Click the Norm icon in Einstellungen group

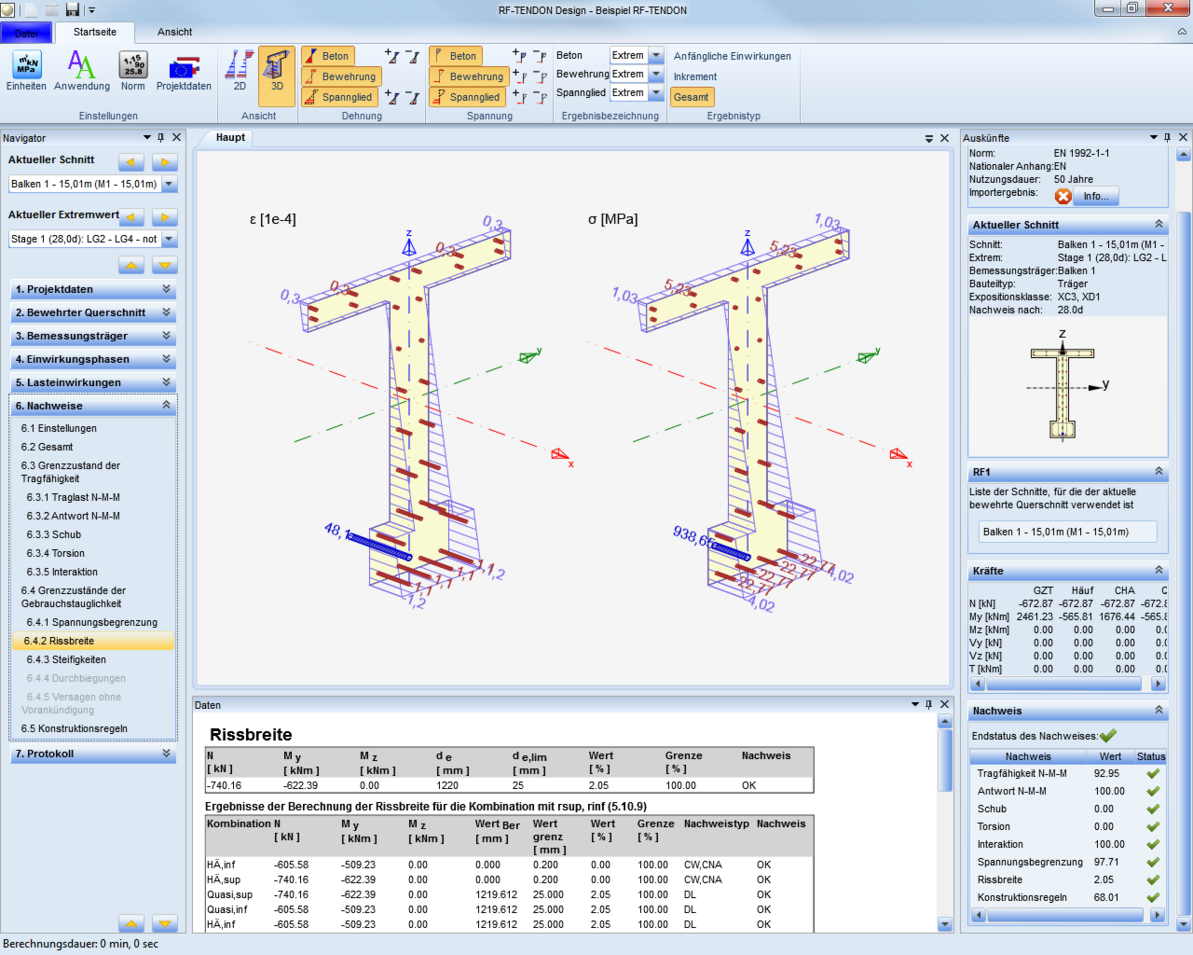point(131,70)
